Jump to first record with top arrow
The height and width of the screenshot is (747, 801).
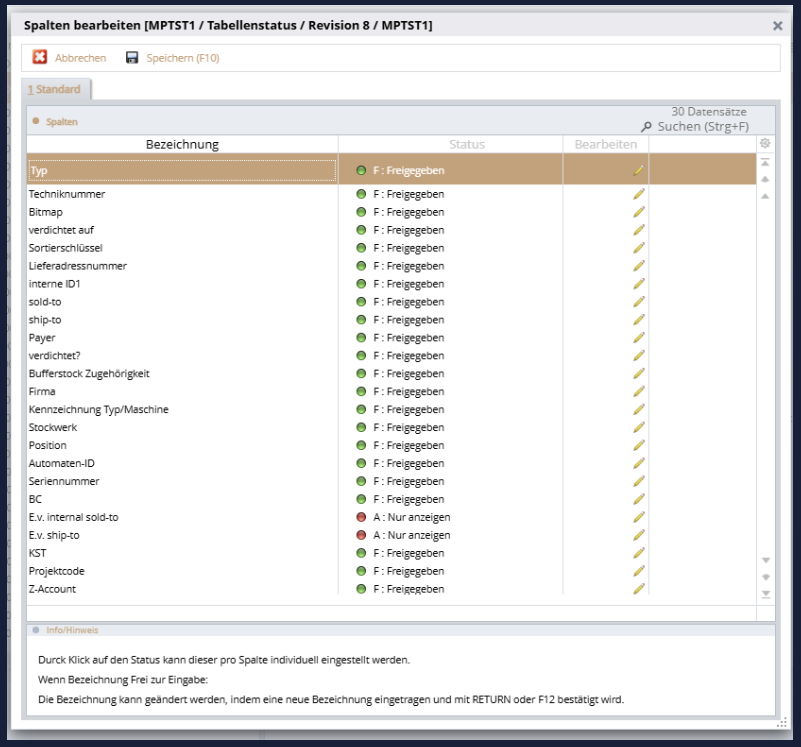(x=765, y=162)
